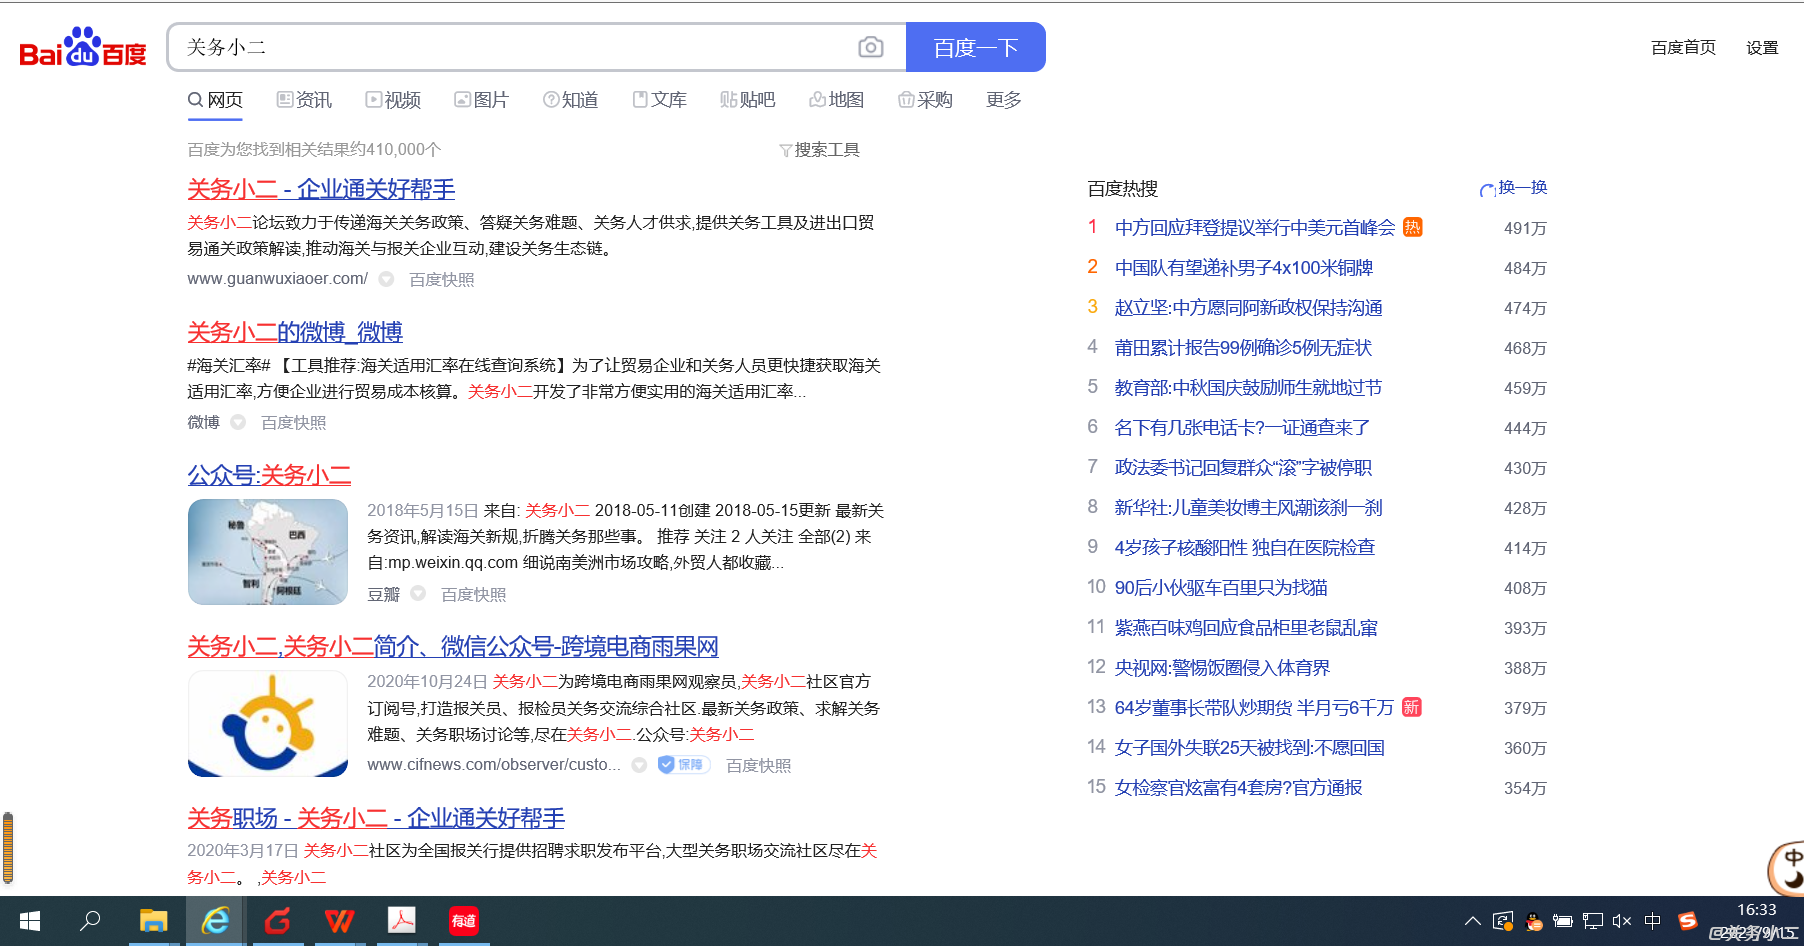Switch to 知道 tab
Image resolution: width=1804 pixels, height=946 pixels.
pyautogui.click(x=570, y=100)
